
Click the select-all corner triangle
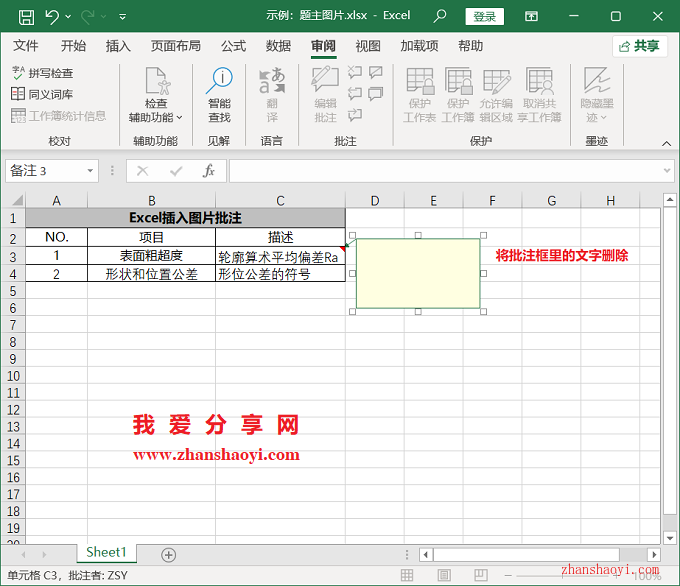pyautogui.click(x=16, y=200)
